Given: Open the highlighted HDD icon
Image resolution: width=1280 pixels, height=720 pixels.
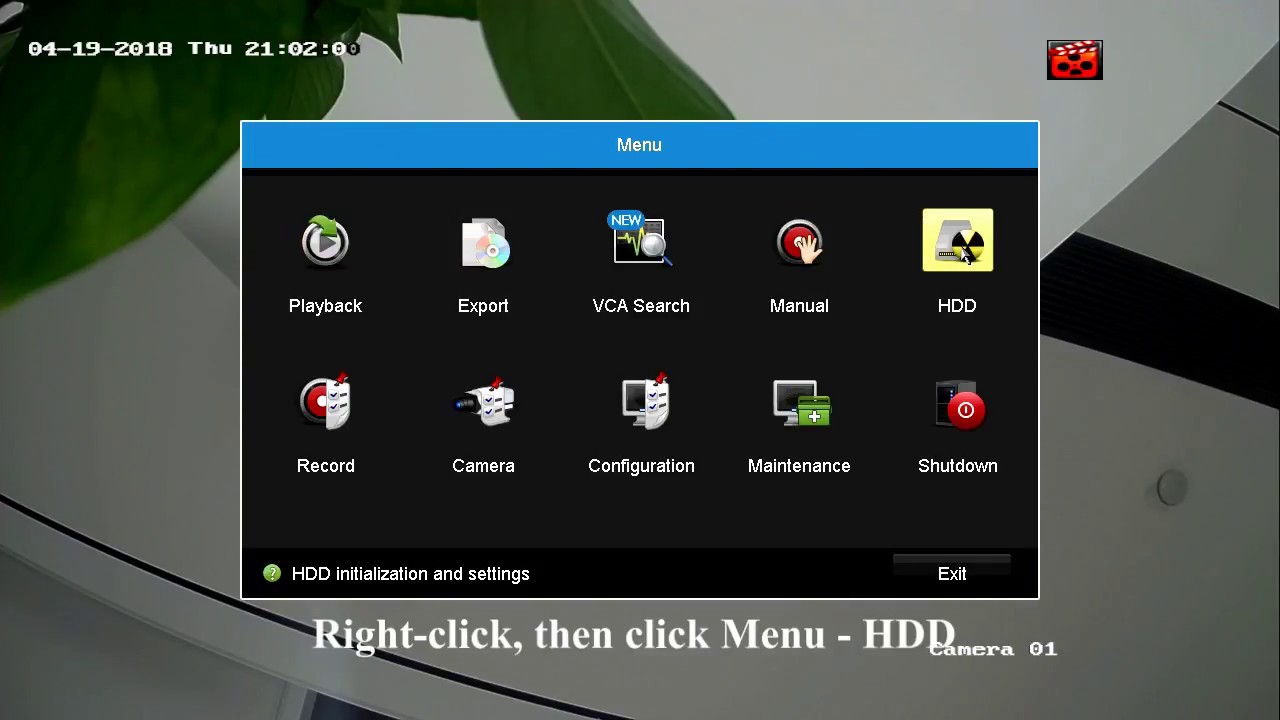Looking at the screenshot, I should (x=958, y=240).
